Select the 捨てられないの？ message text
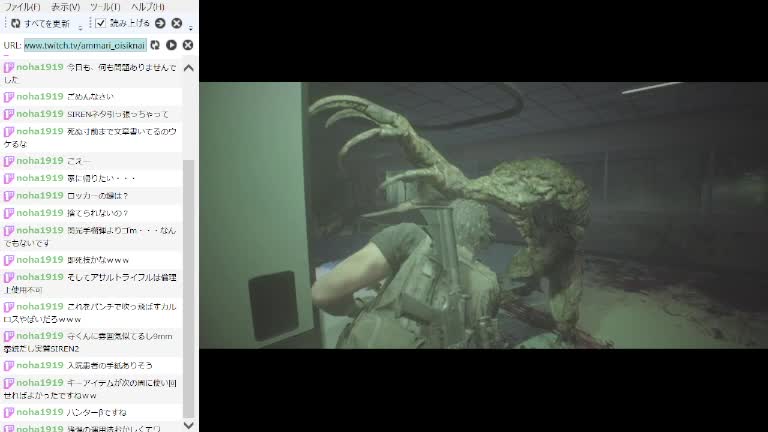This screenshot has height=432, width=768. pos(97,213)
